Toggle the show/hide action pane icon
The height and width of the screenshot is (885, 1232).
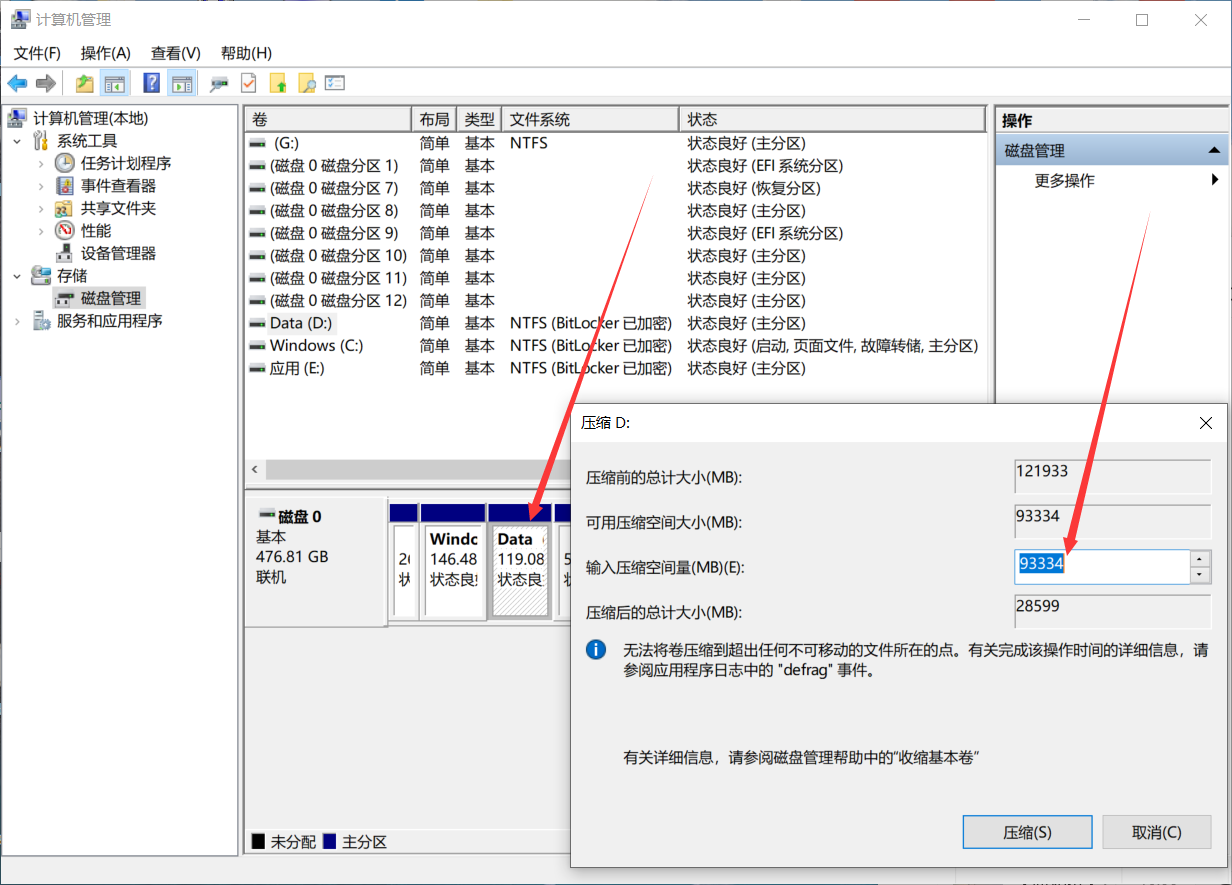pos(184,82)
